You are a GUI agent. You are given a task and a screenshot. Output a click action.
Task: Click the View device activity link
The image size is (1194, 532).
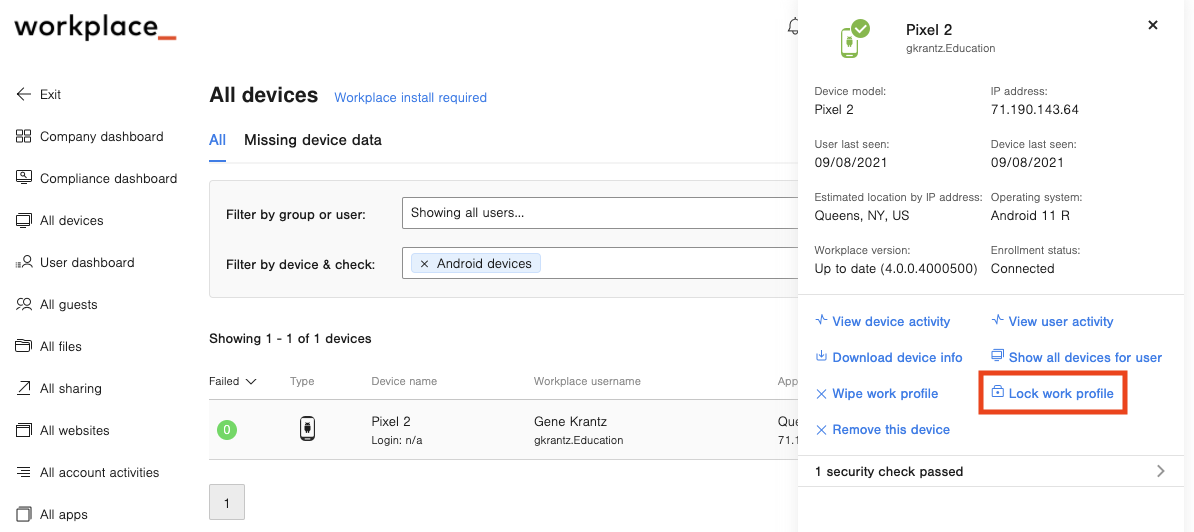click(x=891, y=321)
